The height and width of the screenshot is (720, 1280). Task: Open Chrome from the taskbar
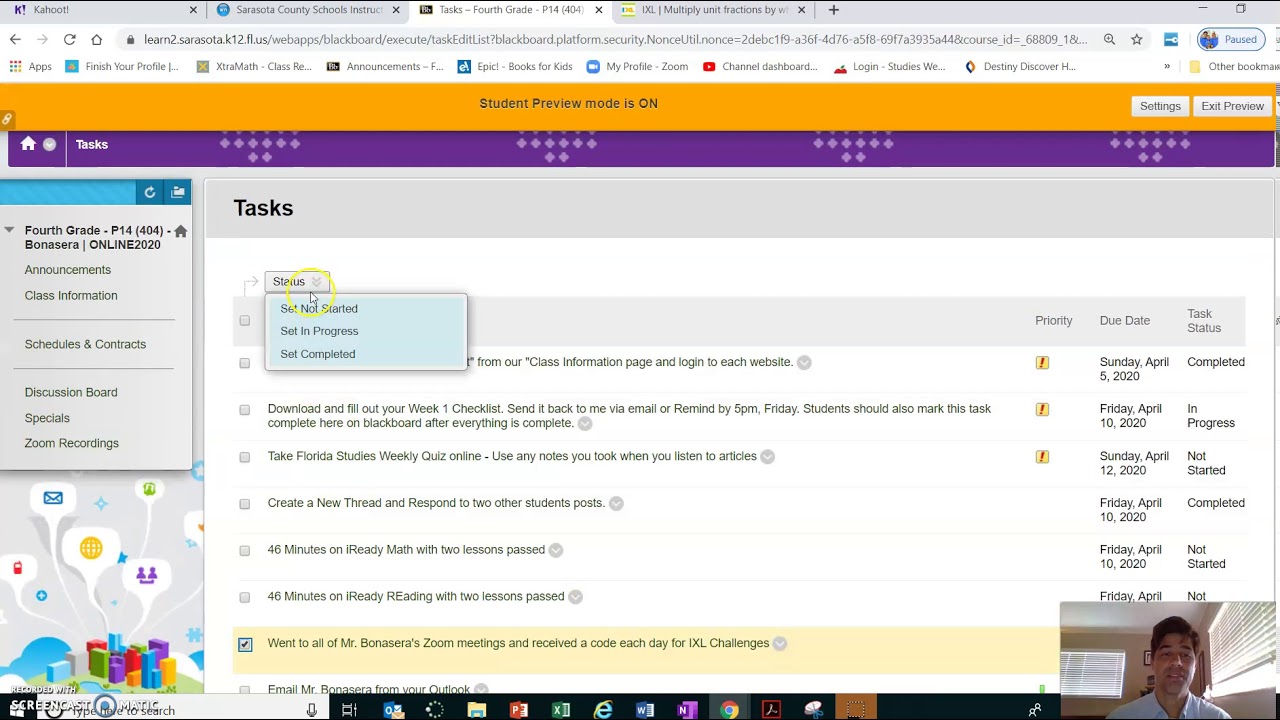click(x=729, y=710)
